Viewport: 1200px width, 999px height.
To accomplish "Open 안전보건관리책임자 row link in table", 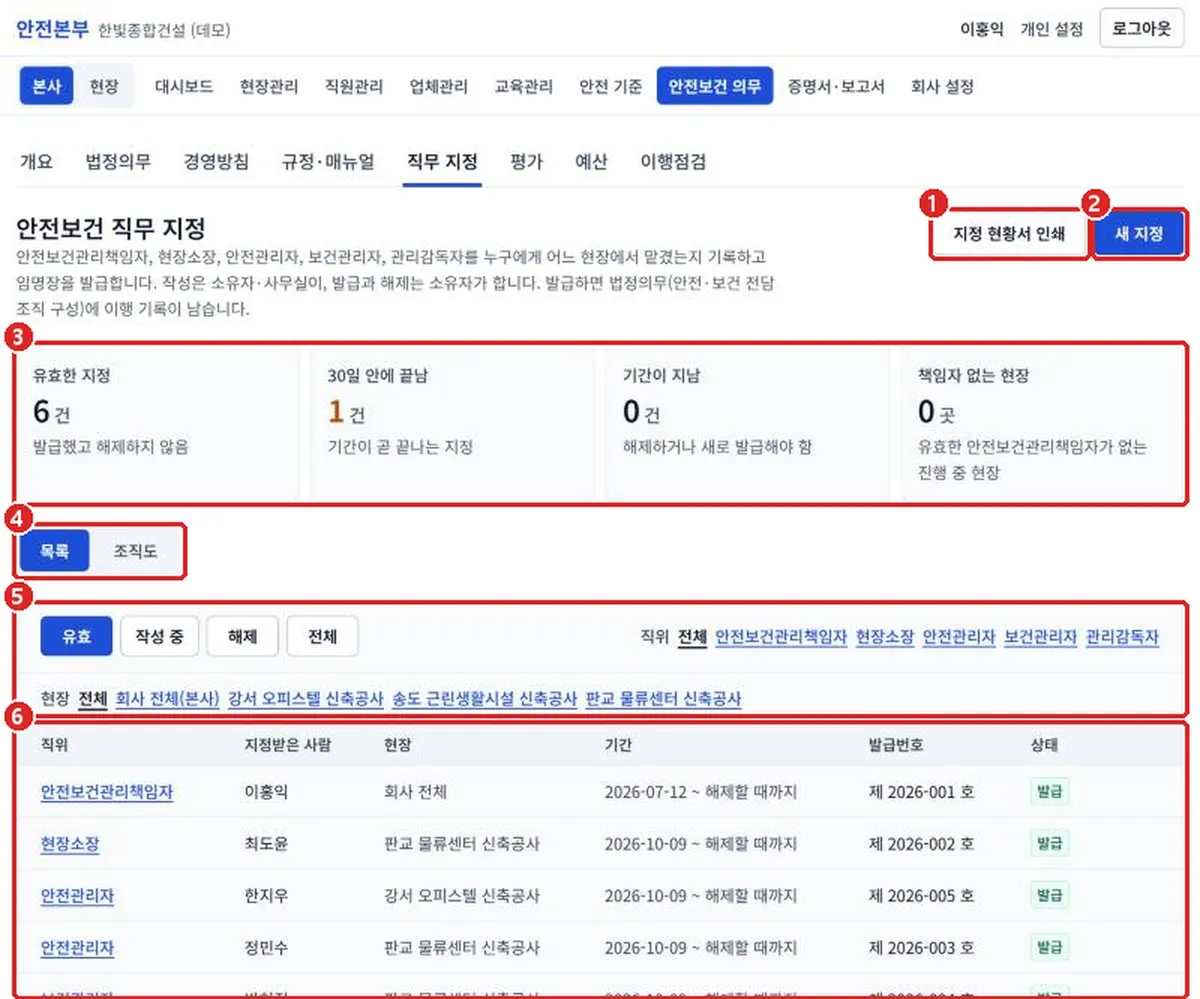I will click(107, 792).
